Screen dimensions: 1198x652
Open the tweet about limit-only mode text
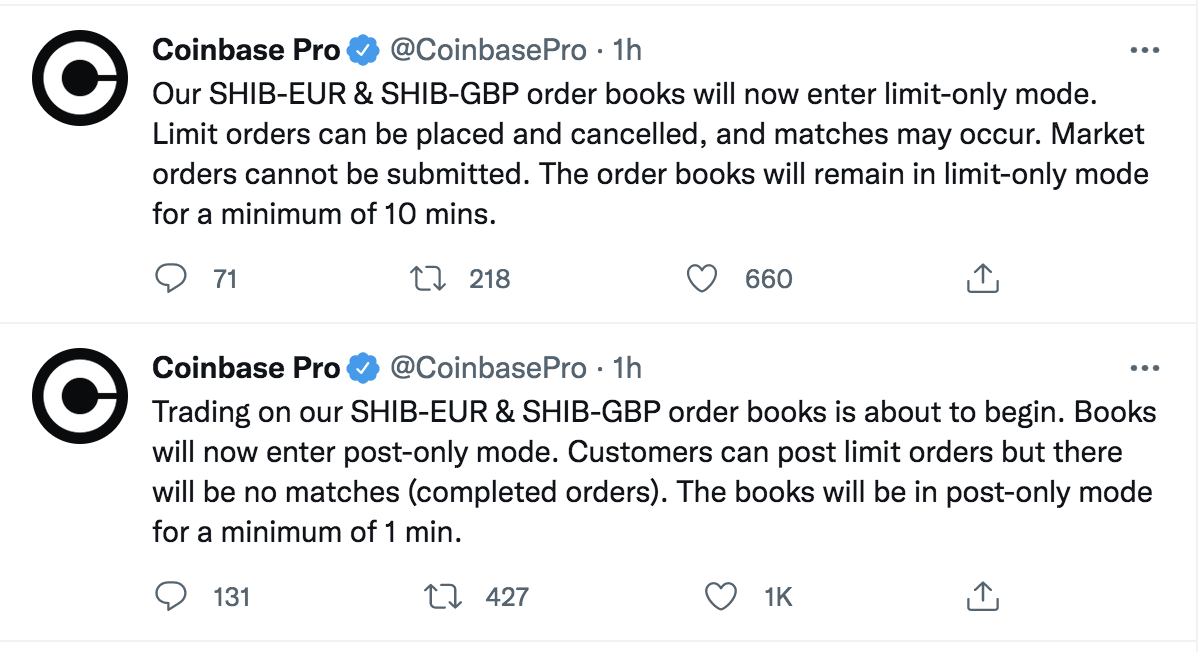[x=648, y=154]
